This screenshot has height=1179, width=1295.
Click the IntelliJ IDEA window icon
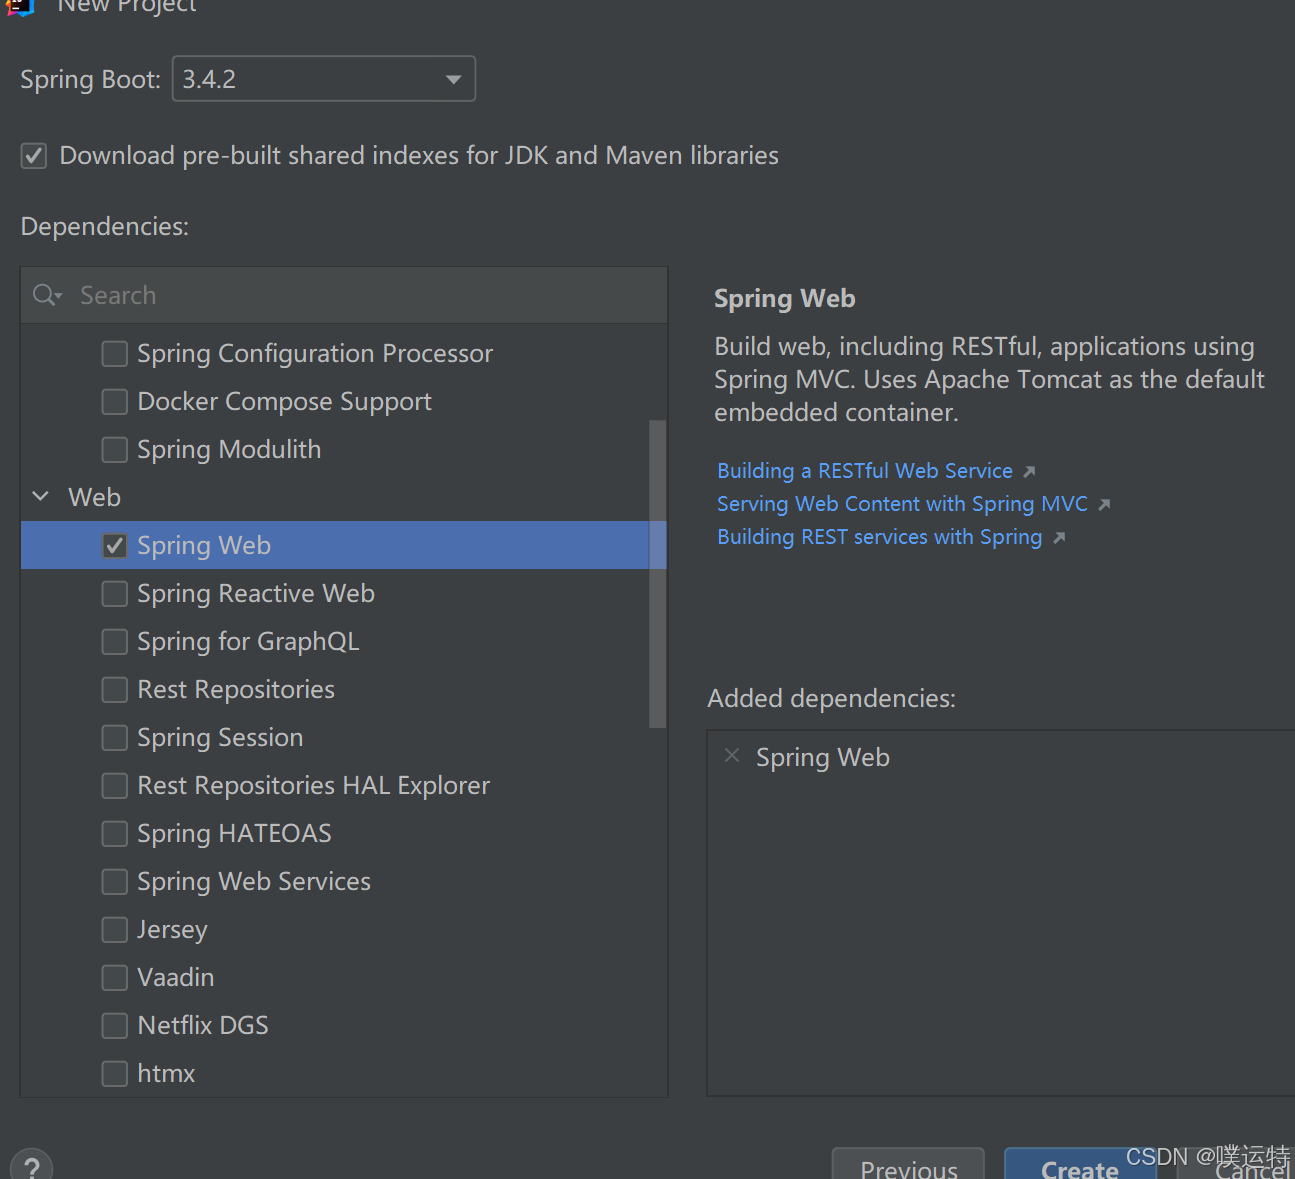click(x=20, y=7)
